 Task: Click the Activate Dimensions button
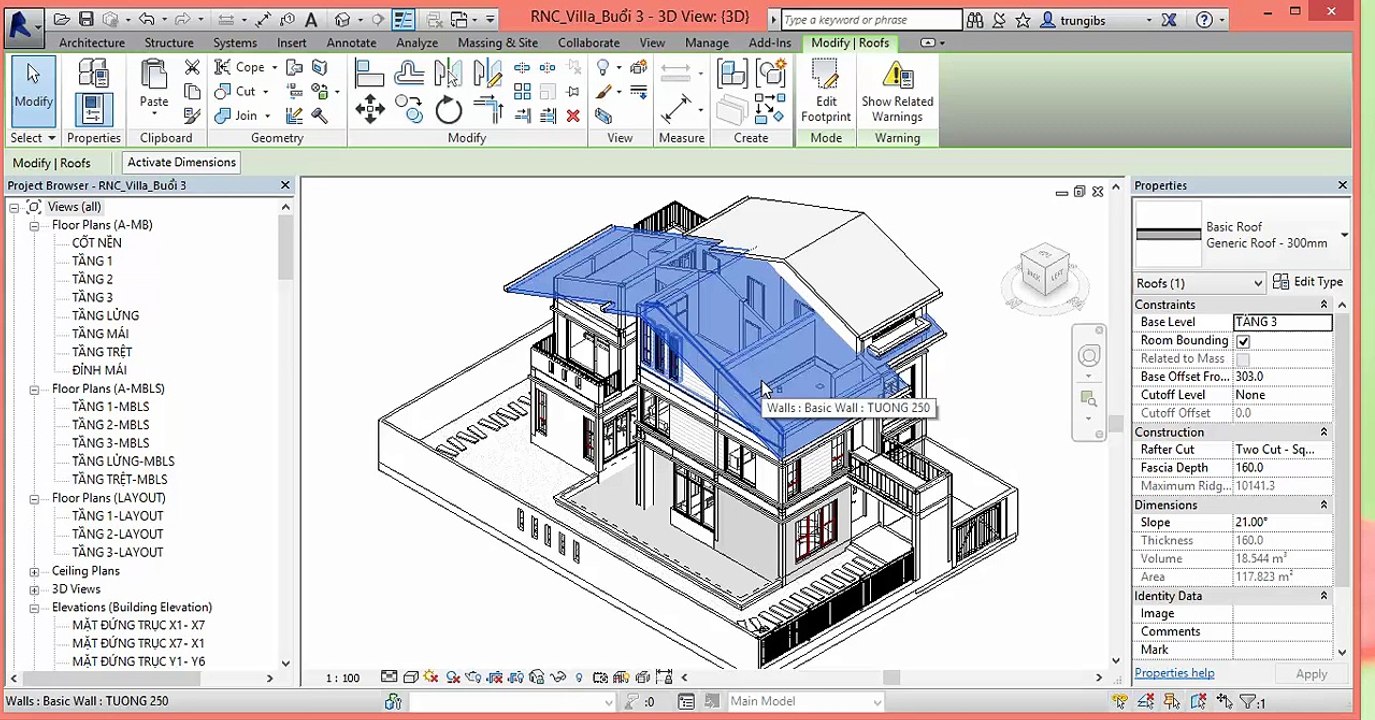coord(181,162)
